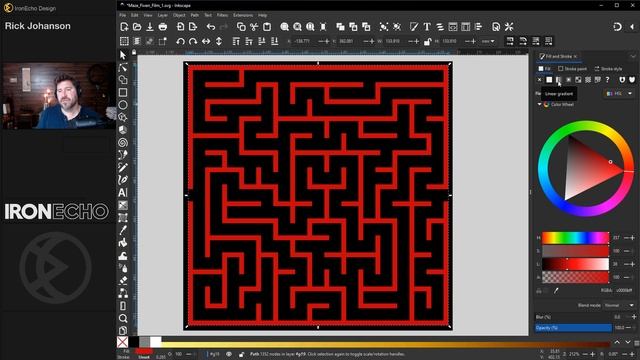
Task: Open the Edit menu
Action: tap(135, 15)
